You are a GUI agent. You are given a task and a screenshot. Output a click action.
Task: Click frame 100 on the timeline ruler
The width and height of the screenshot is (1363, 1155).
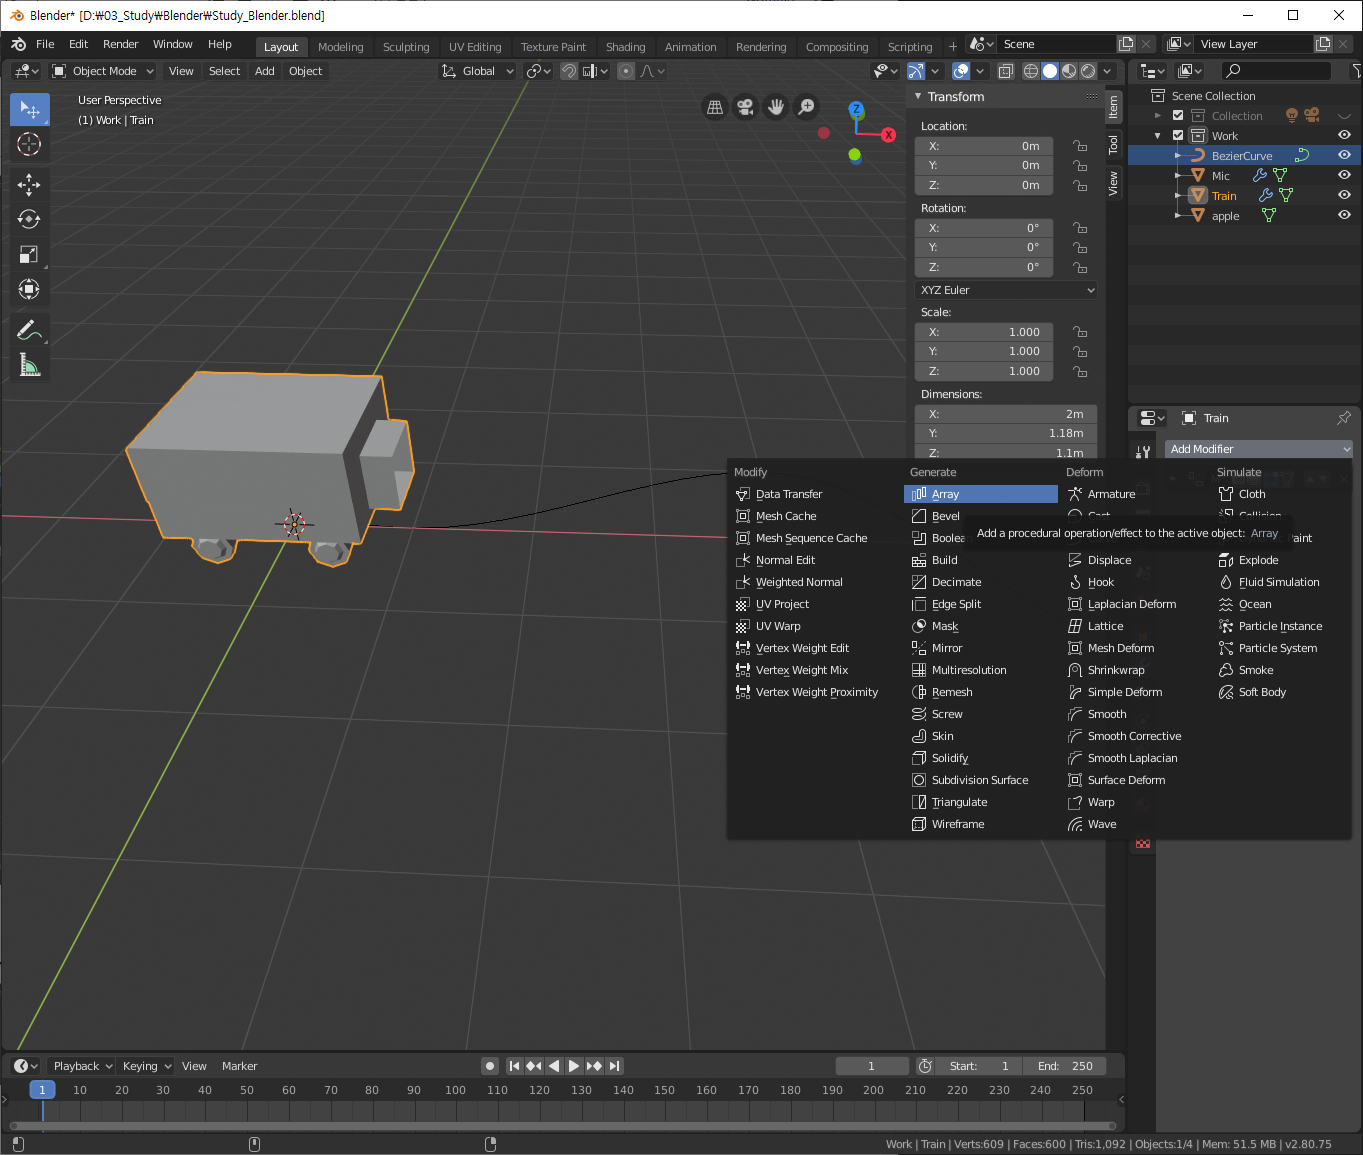pos(455,1090)
